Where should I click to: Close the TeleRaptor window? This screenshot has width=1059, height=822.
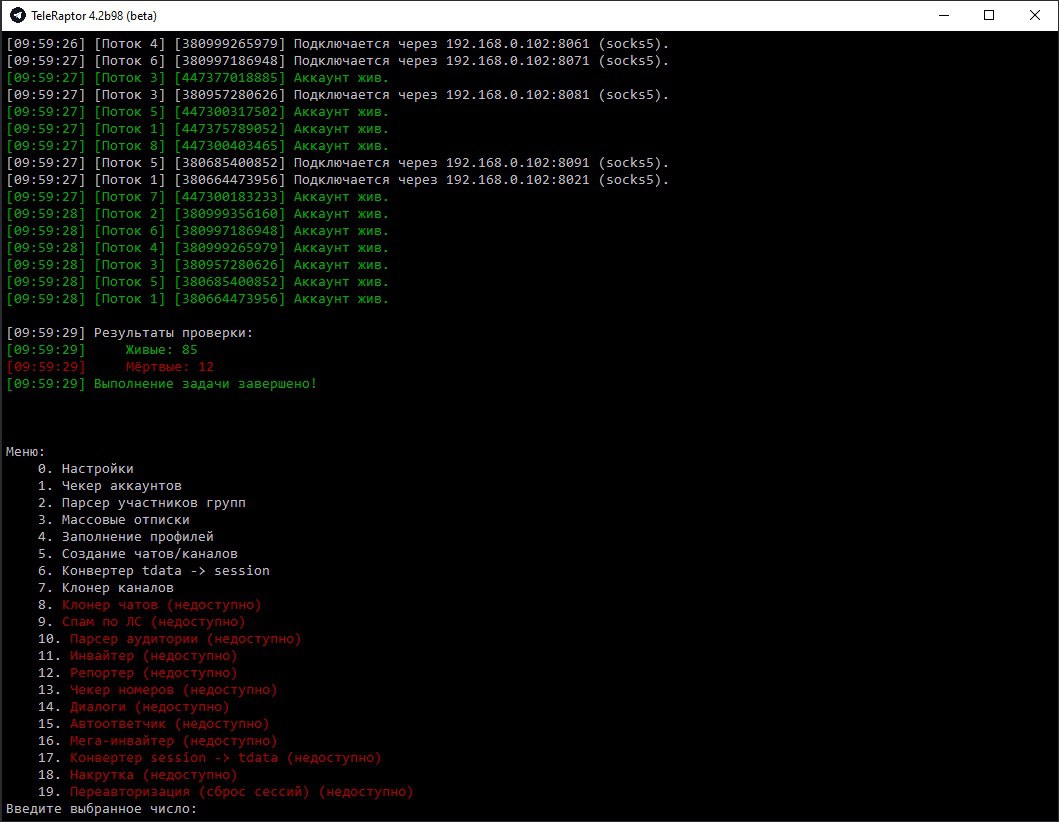1034,15
